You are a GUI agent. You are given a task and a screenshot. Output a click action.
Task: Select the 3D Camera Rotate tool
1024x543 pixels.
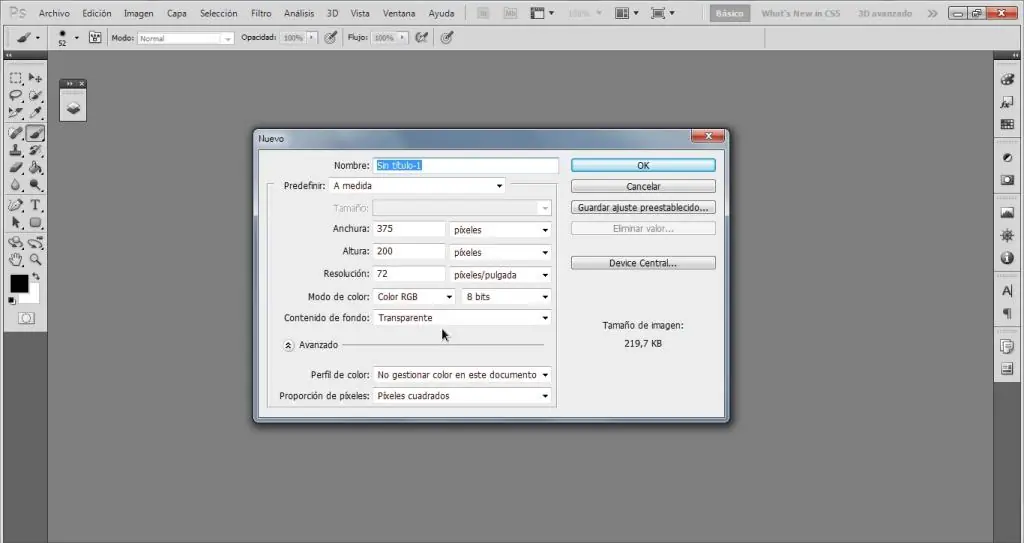(x=35, y=242)
